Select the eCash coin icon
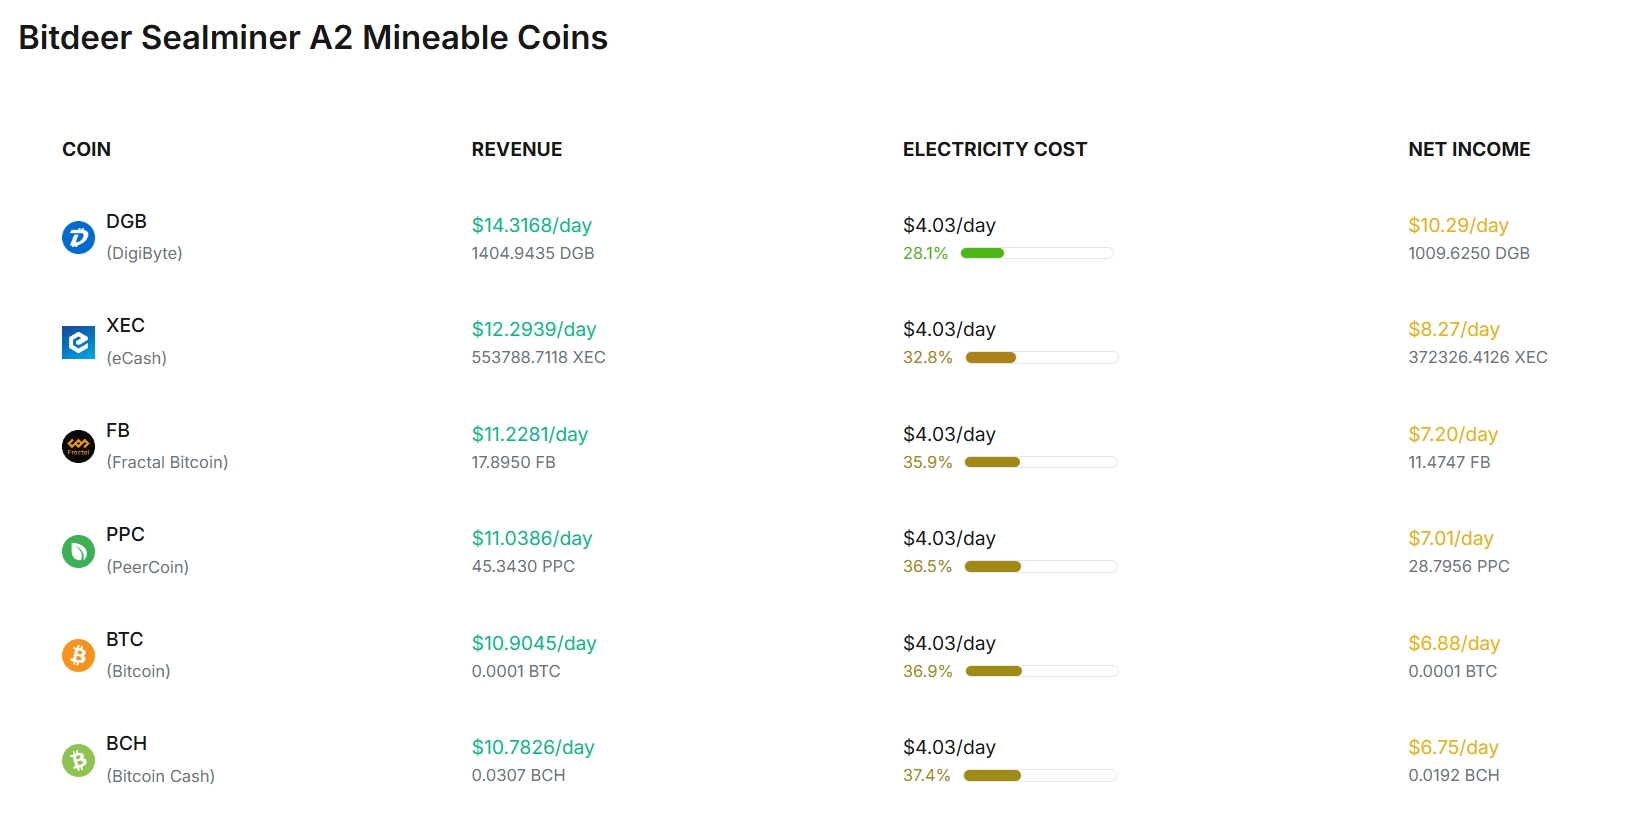Screen dimensions: 1632x829 (x=78, y=341)
